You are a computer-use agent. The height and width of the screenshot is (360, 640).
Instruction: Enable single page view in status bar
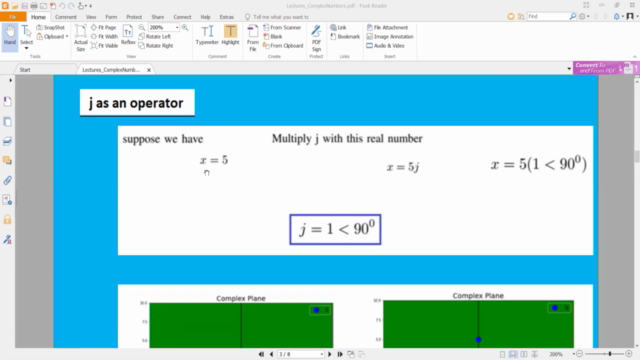click(x=502, y=354)
